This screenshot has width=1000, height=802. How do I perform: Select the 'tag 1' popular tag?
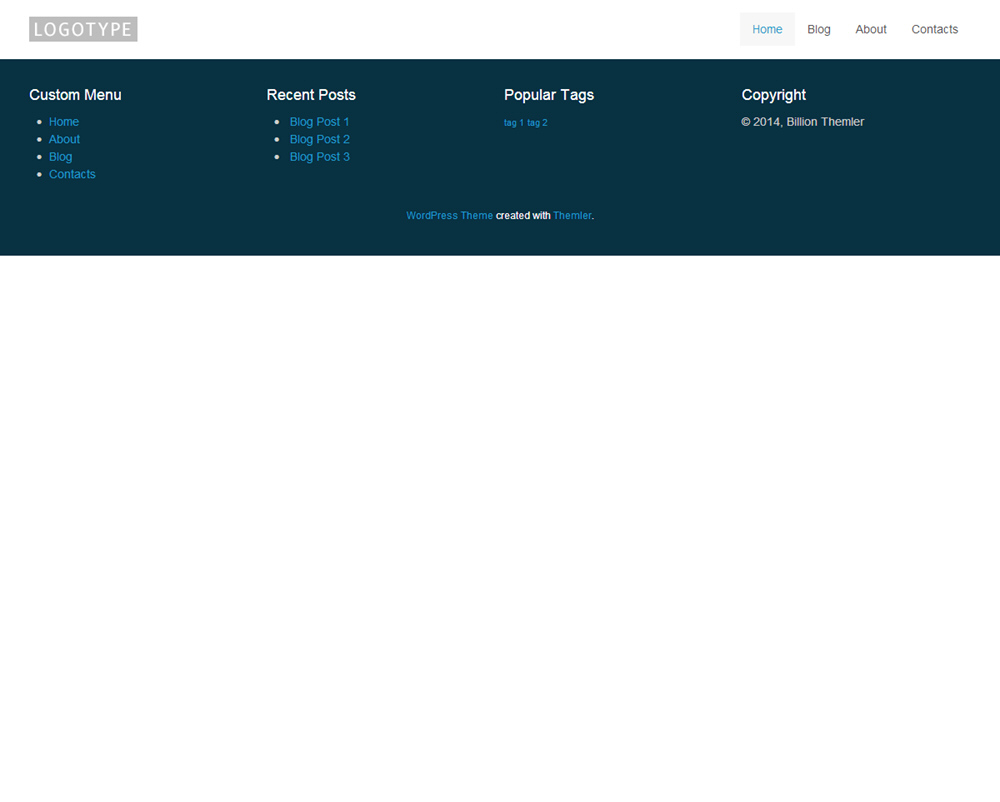513,122
